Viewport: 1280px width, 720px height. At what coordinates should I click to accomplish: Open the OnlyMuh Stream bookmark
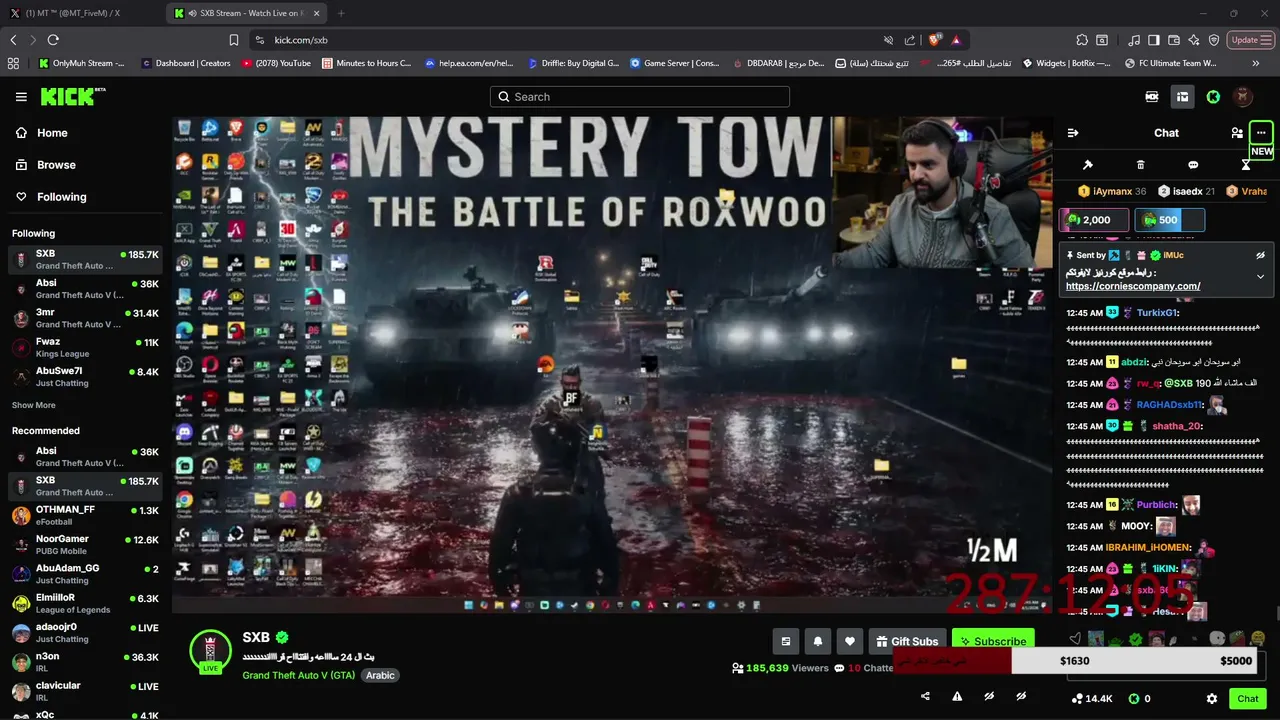pos(81,63)
